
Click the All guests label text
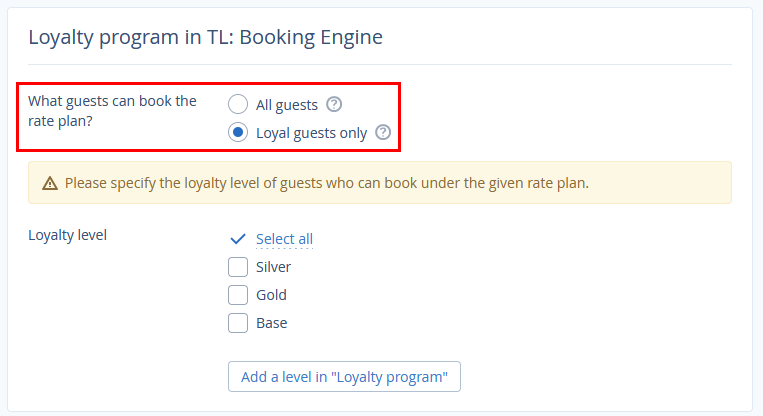pyautogui.click(x=287, y=105)
